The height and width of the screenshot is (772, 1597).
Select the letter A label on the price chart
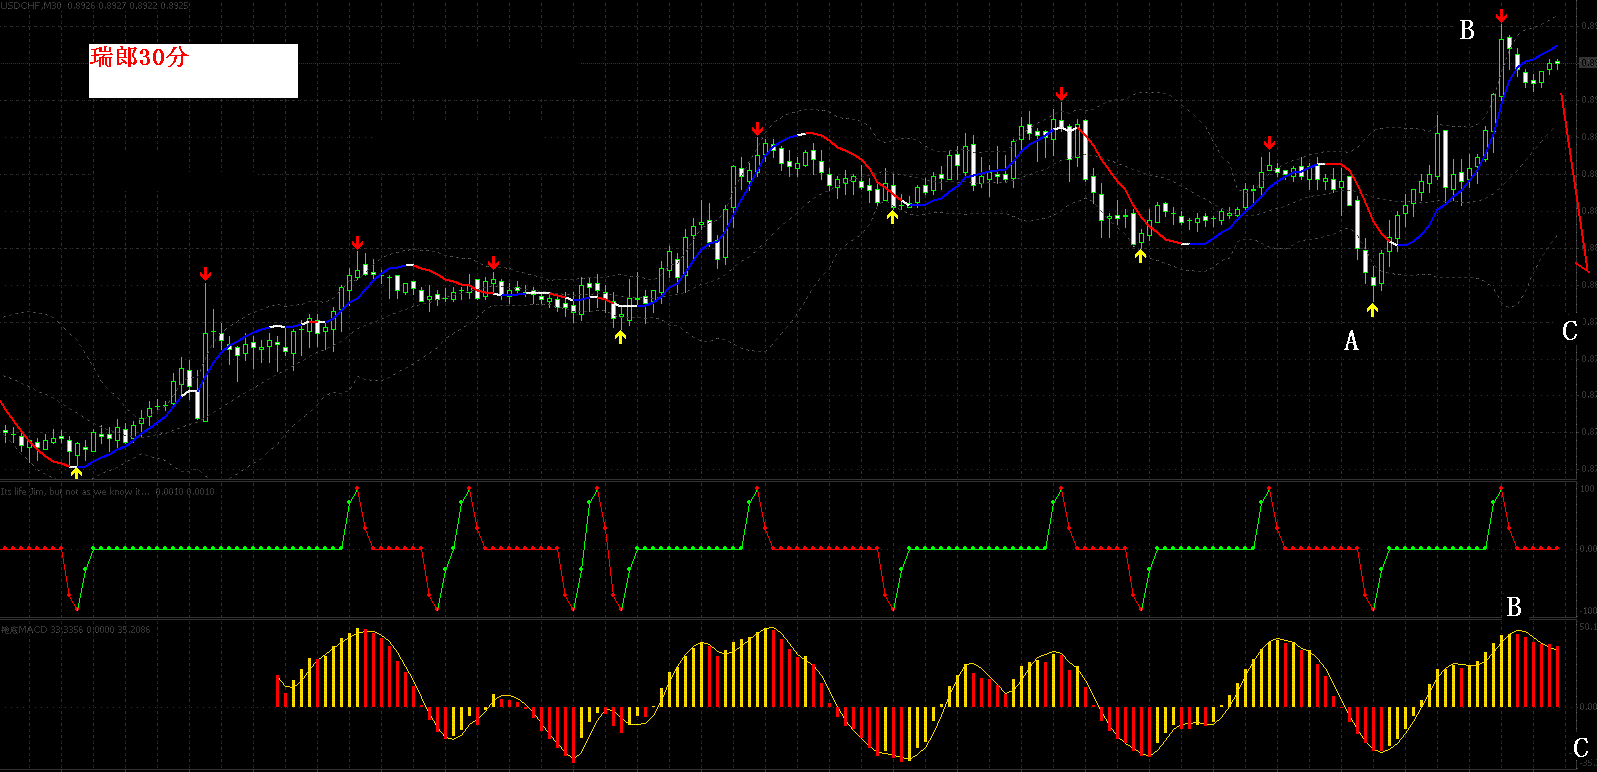(x=1351, y=342)
